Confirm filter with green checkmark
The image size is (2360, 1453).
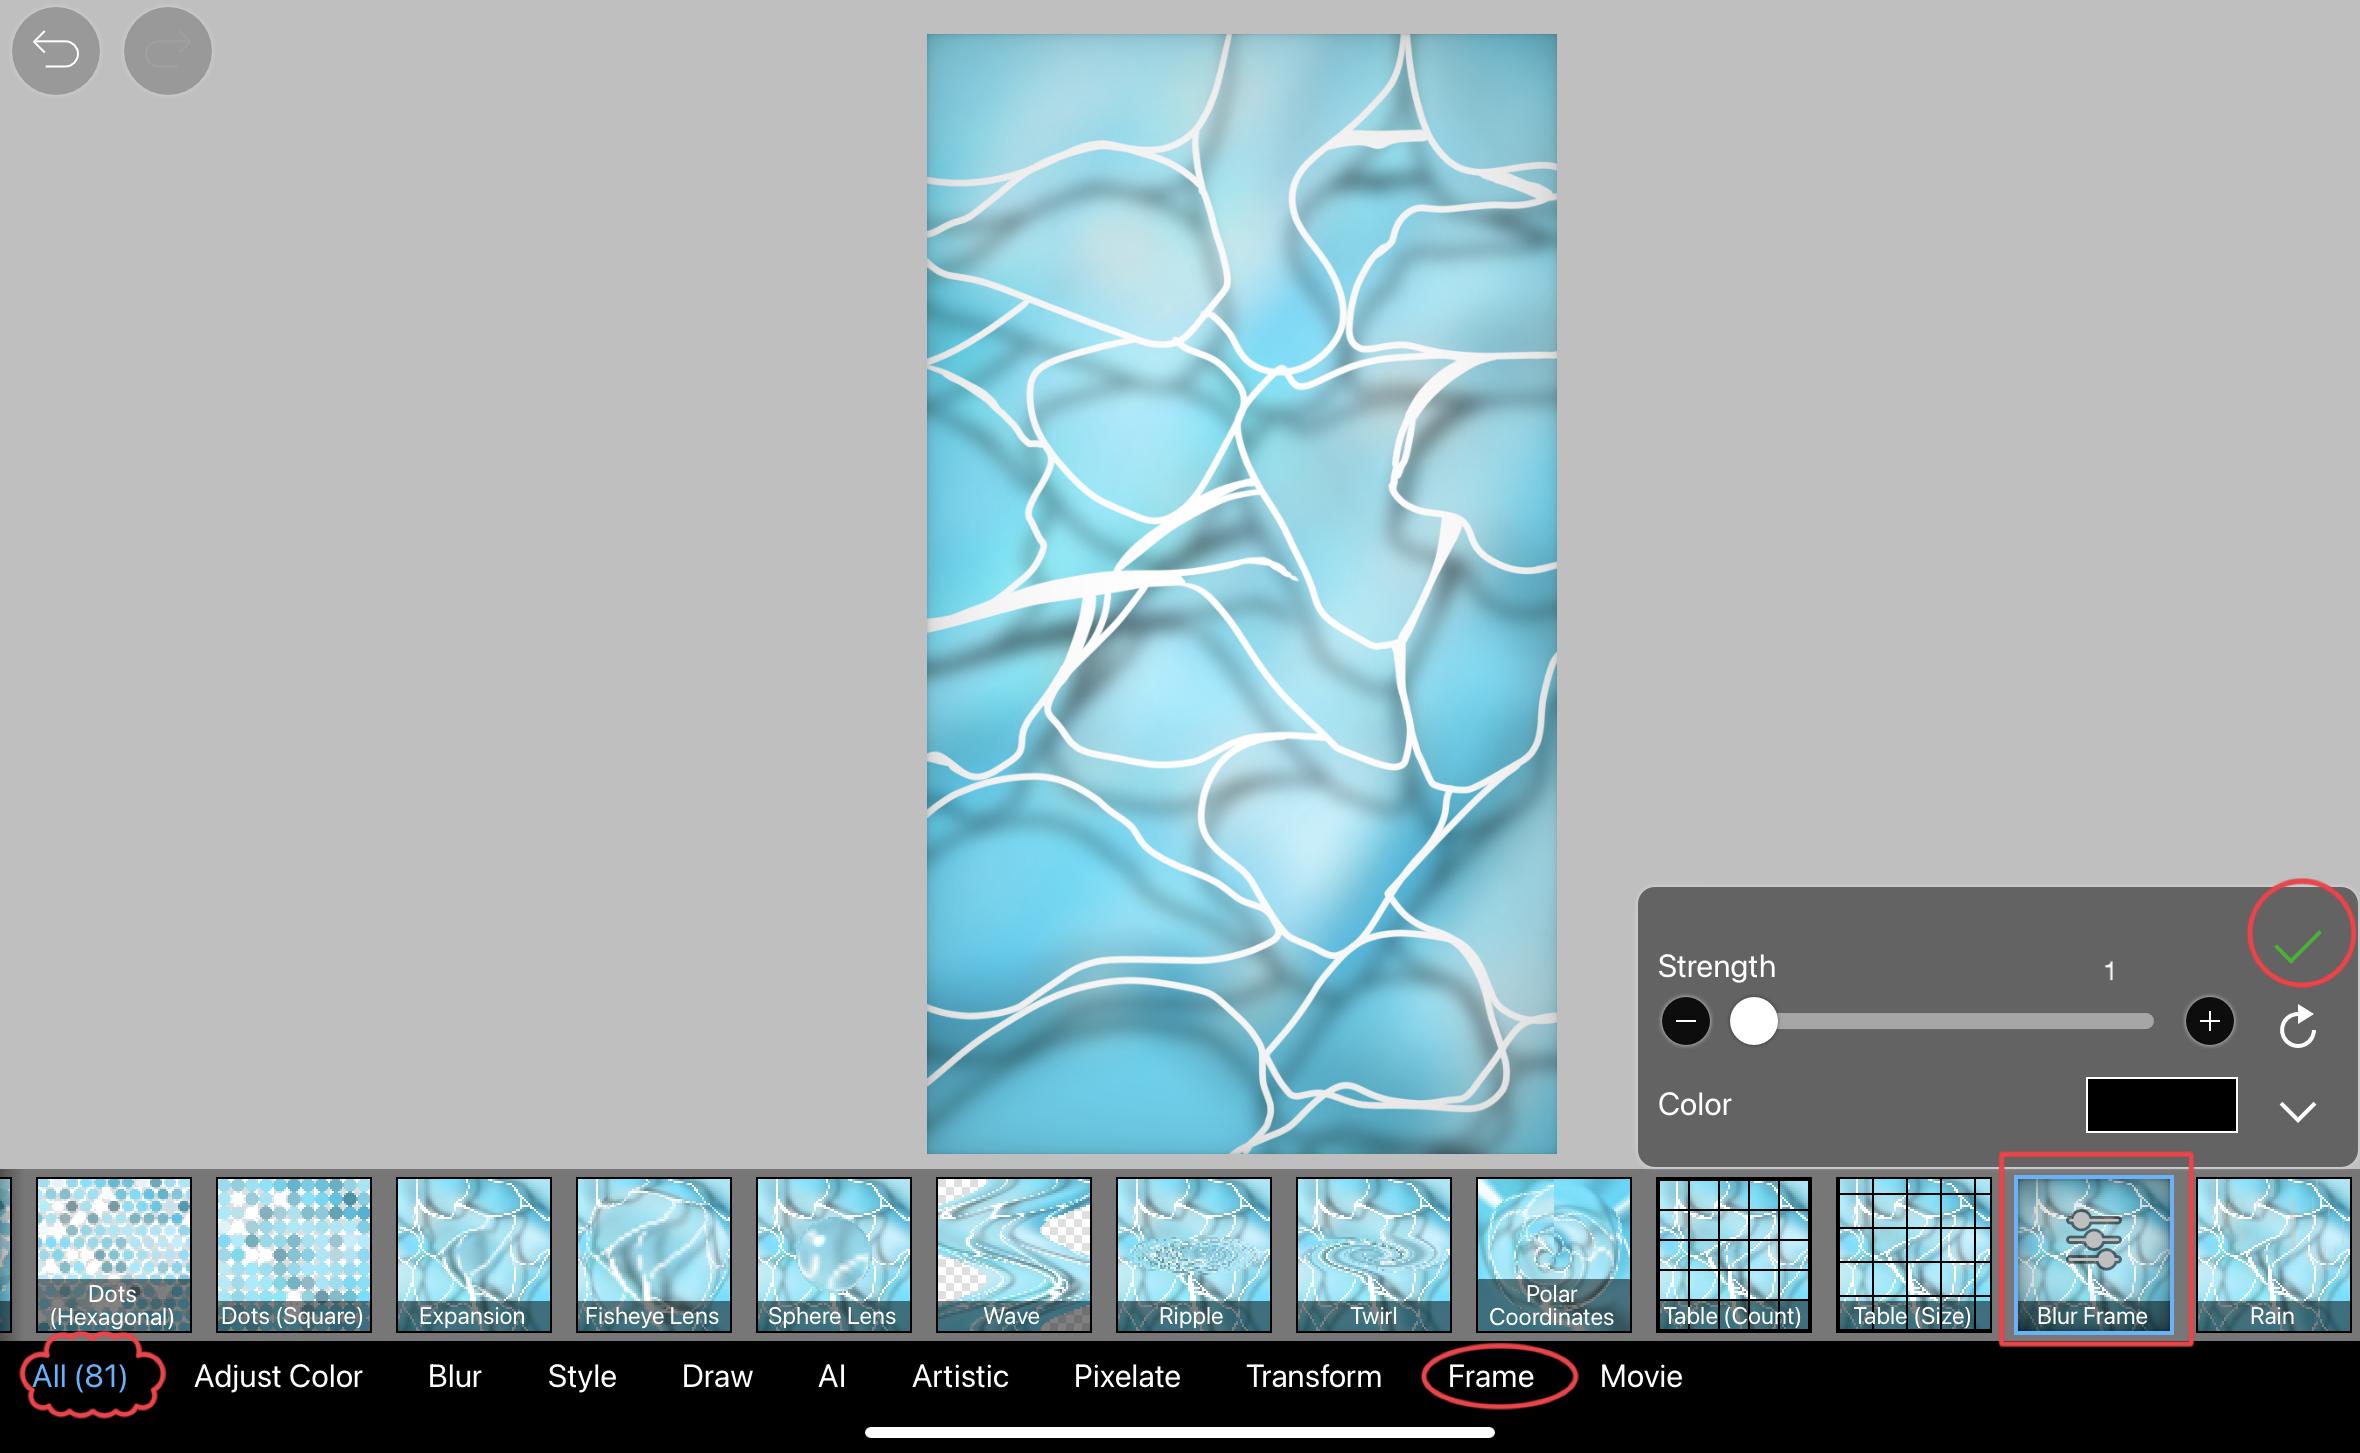2297,945
